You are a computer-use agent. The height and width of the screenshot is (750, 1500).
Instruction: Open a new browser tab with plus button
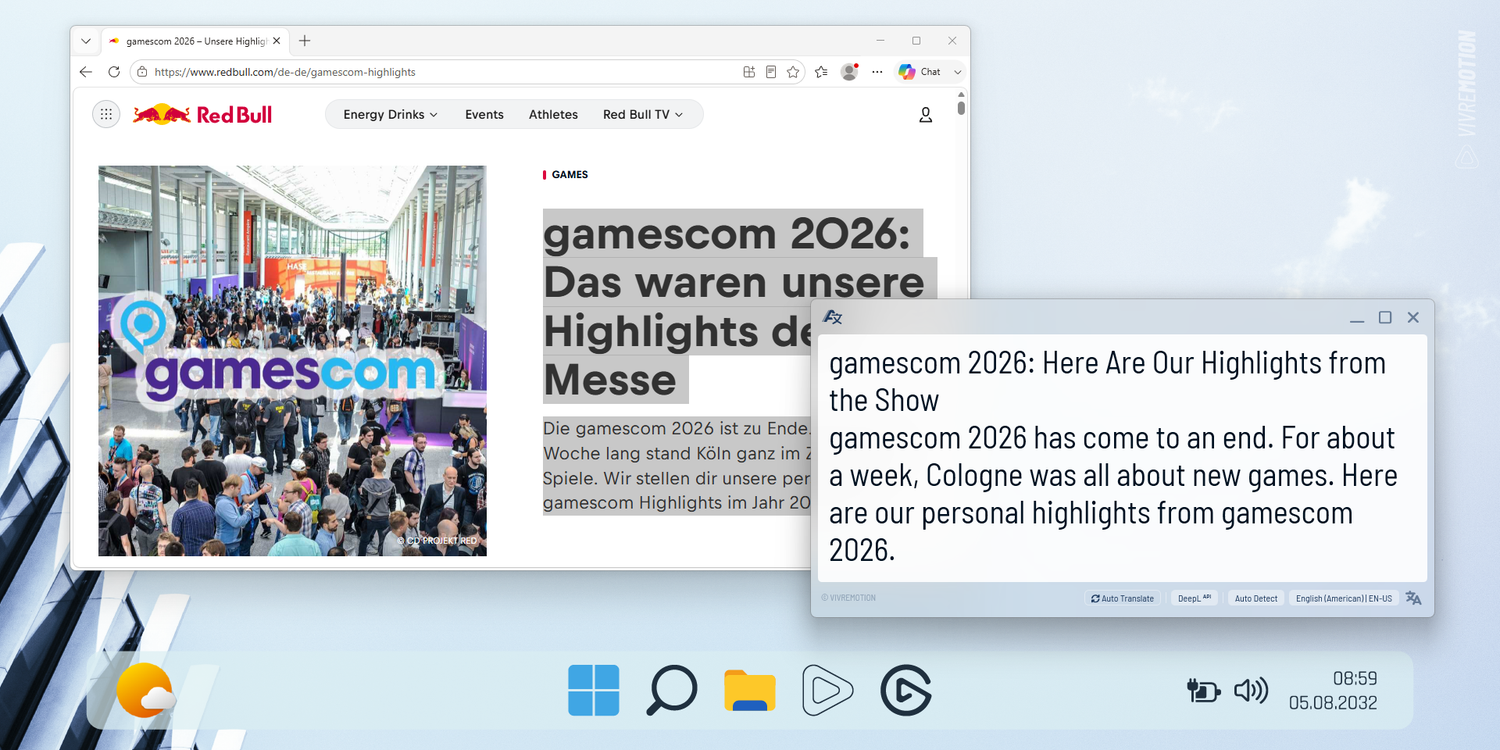305,41
